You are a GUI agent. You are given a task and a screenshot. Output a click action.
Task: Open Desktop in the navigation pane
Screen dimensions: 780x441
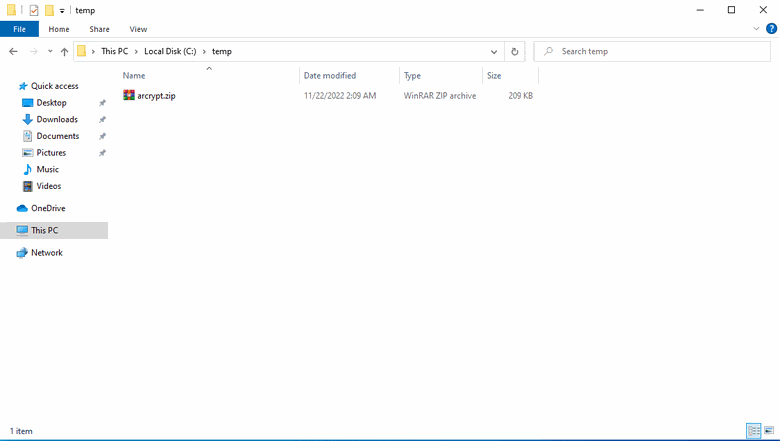coord(51,102)
